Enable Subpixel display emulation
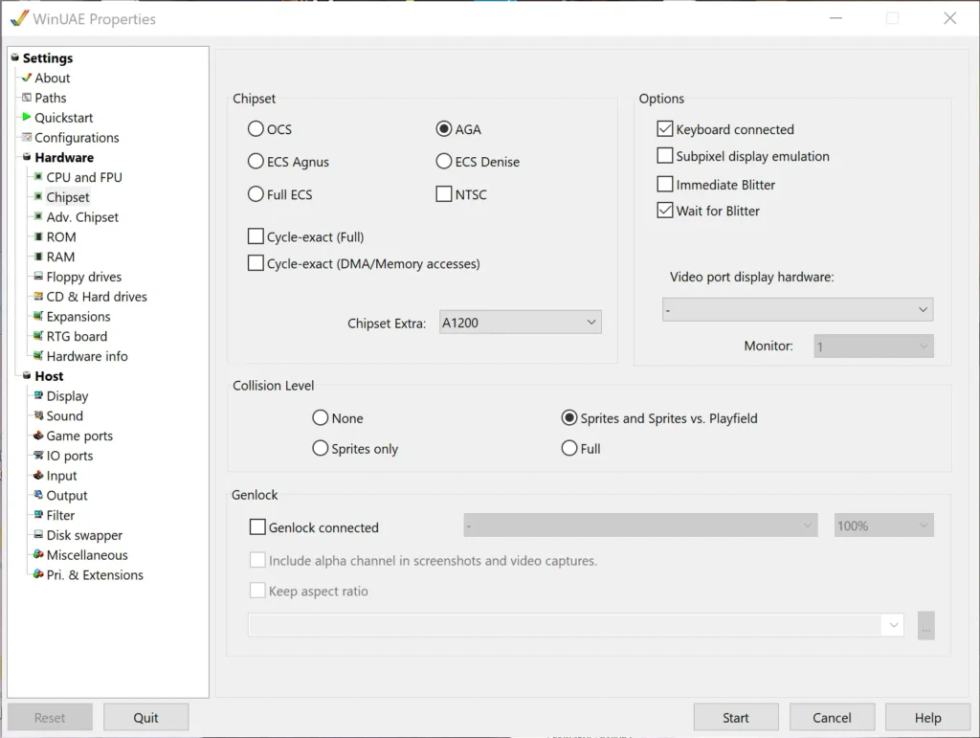Image resolution: width=980 pixels, height=738 pixels. [x=665, y=156]
